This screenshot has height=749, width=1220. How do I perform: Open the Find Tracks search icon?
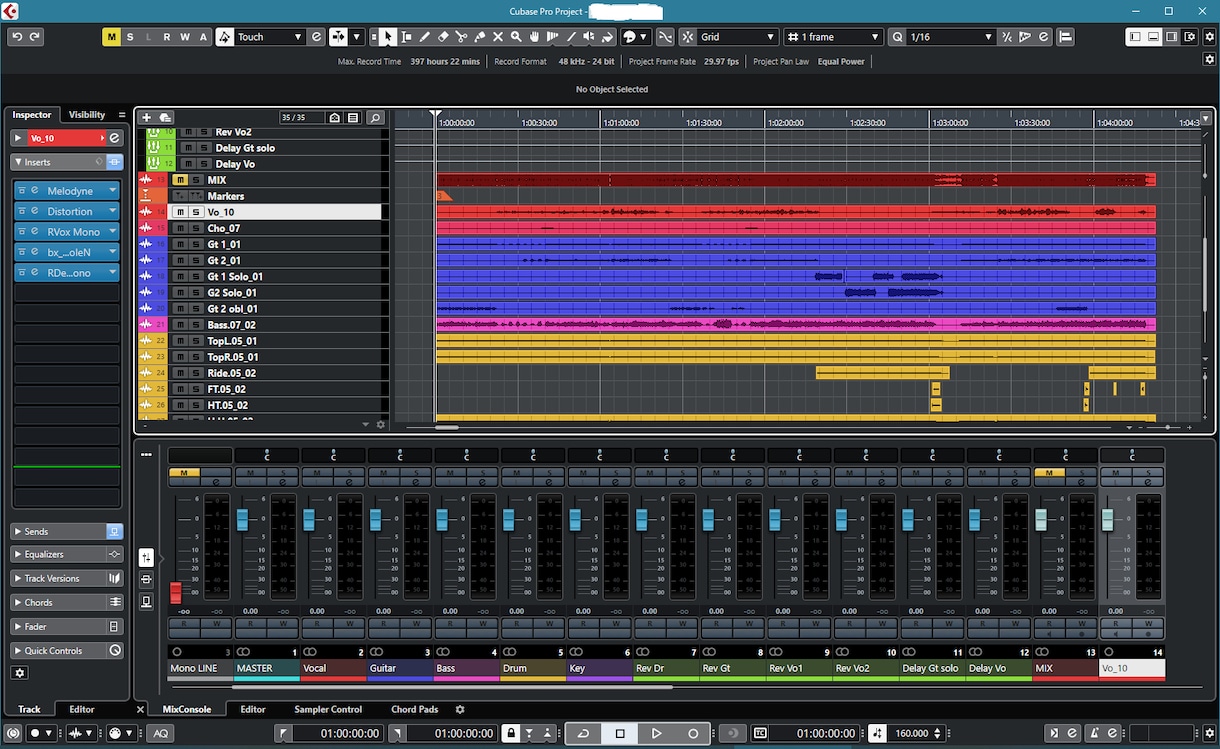(x=375, y=118)
